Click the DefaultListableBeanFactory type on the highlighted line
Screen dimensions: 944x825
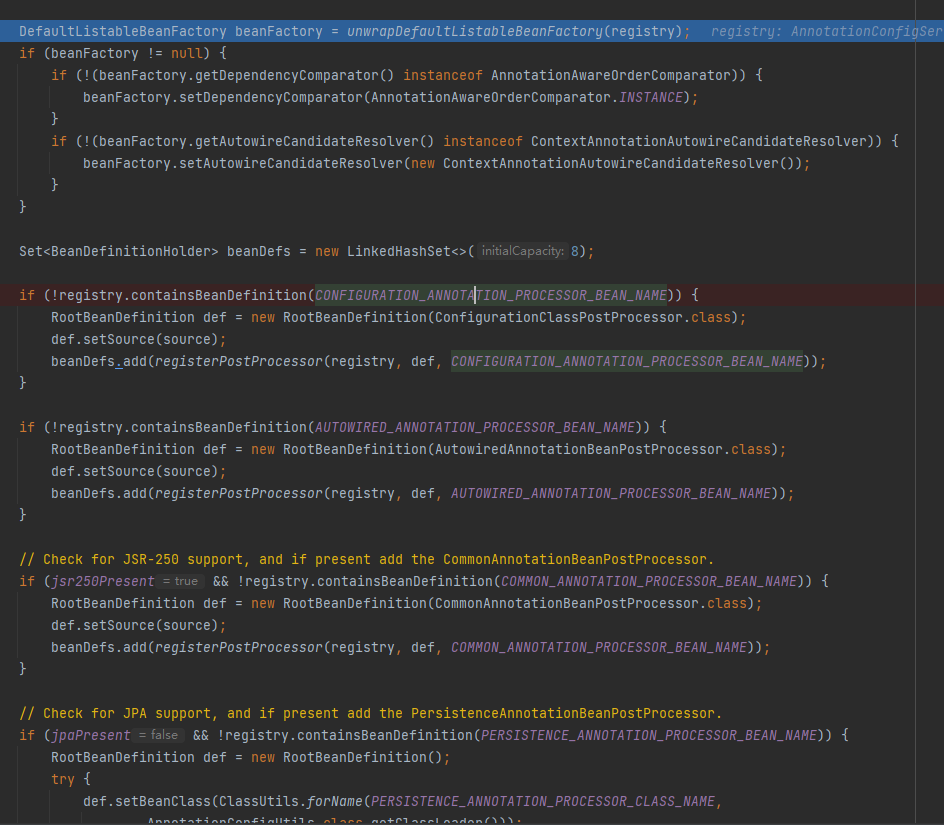click(x=123, y=31)
